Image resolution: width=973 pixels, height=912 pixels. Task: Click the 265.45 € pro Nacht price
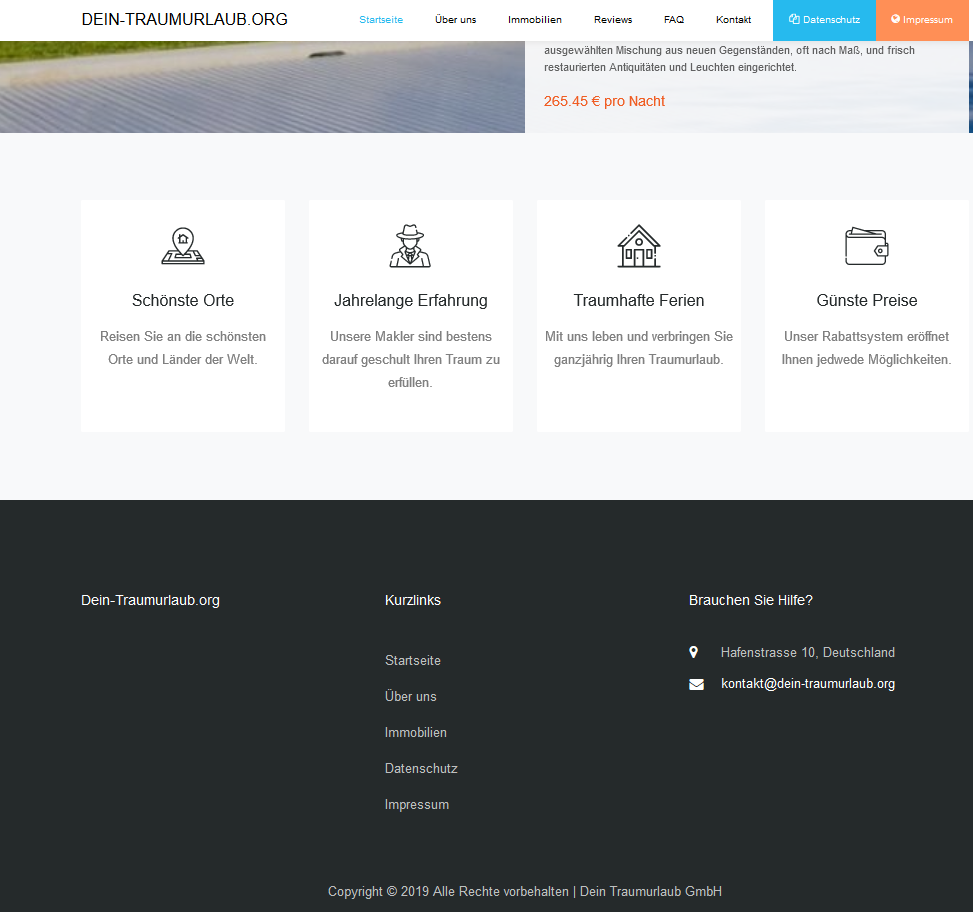coord(604,101)
